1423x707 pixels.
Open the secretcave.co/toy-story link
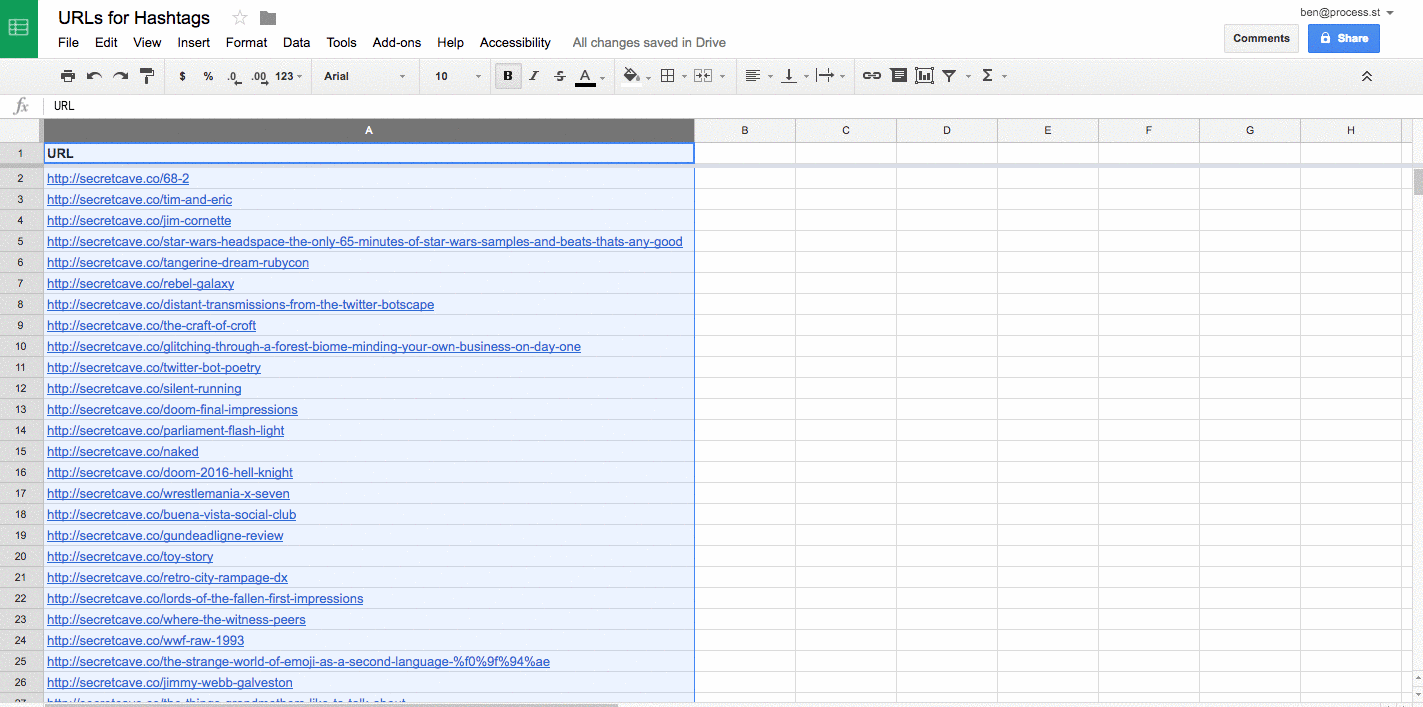click(x=130, y=557)
